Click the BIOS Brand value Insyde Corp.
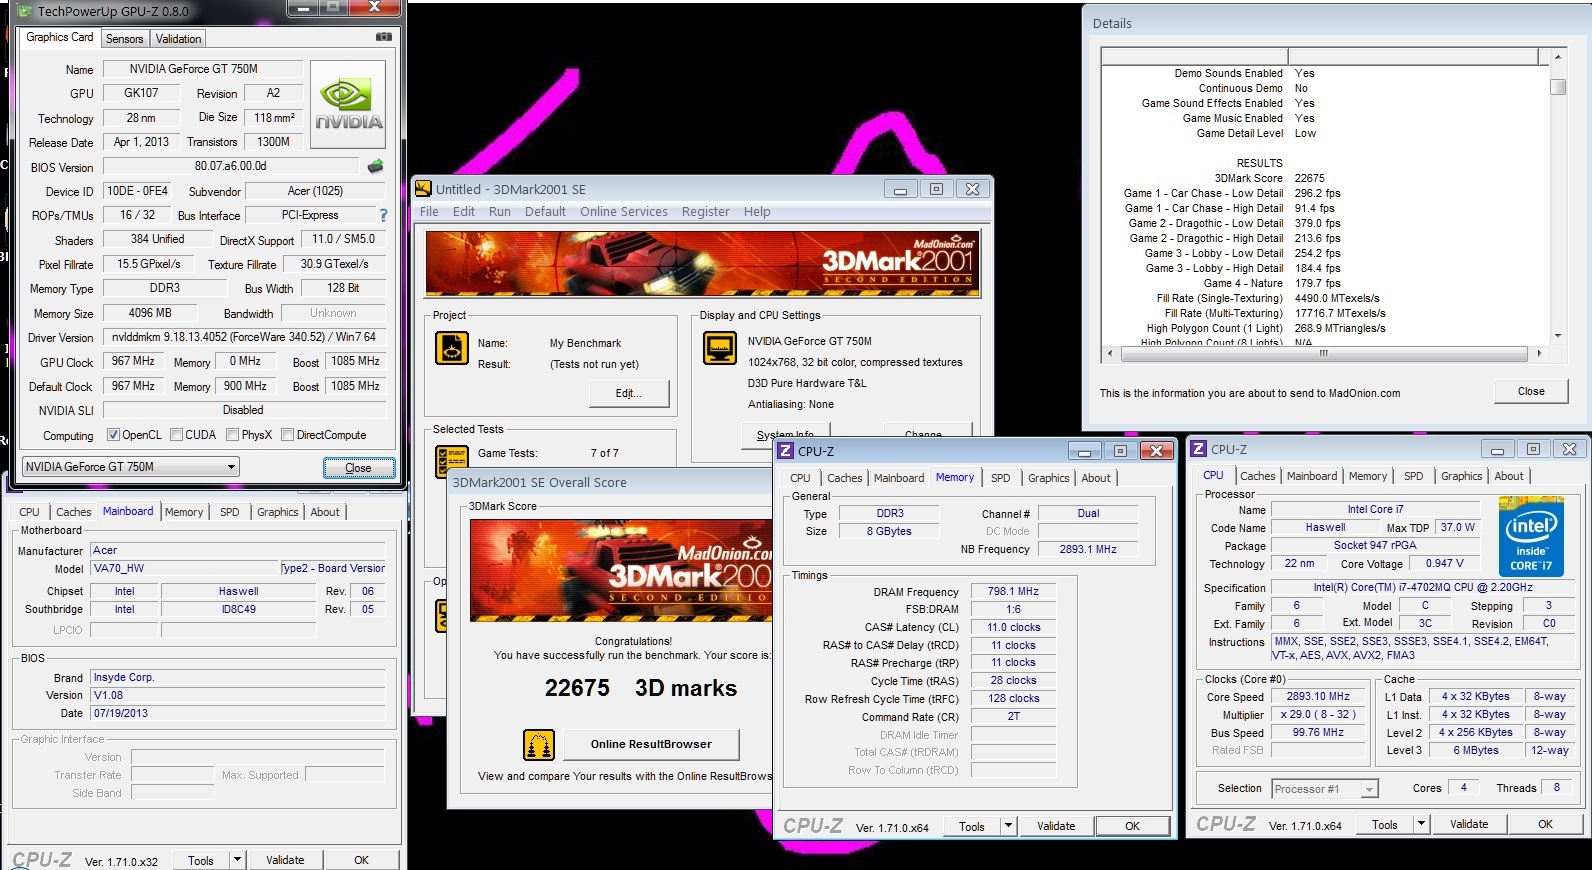This screenshot has width=1592, height=870. tap(238, 677)
